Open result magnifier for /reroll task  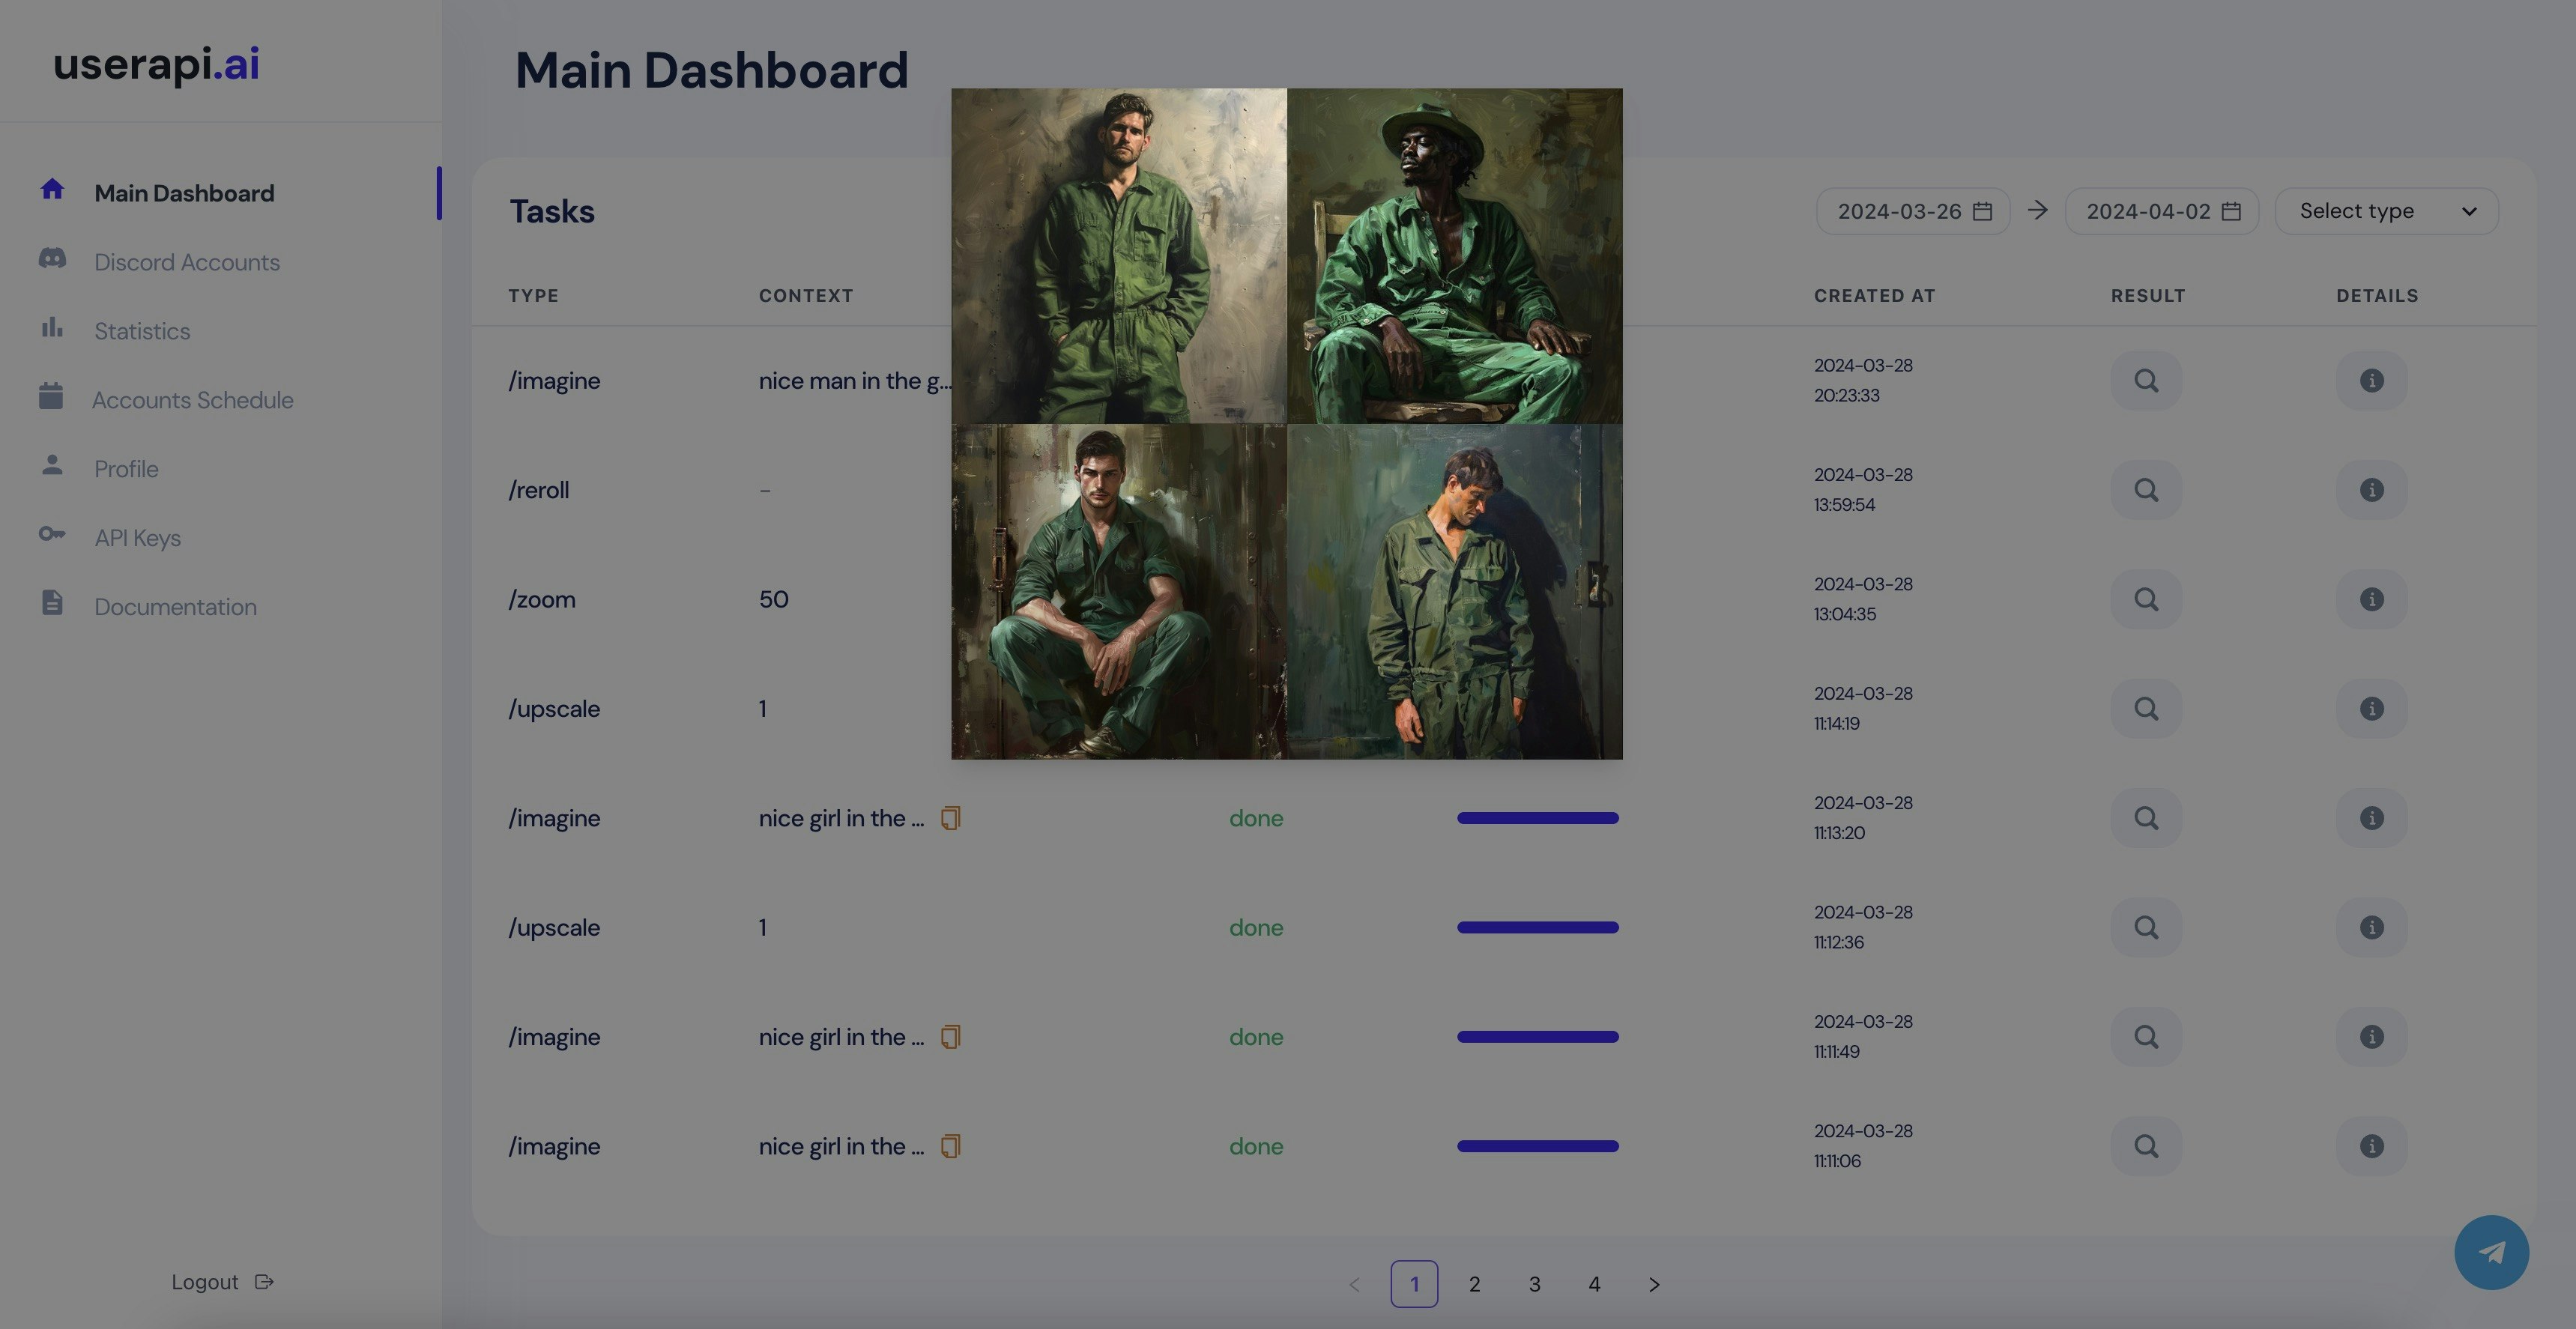(x=2145, y=490)
